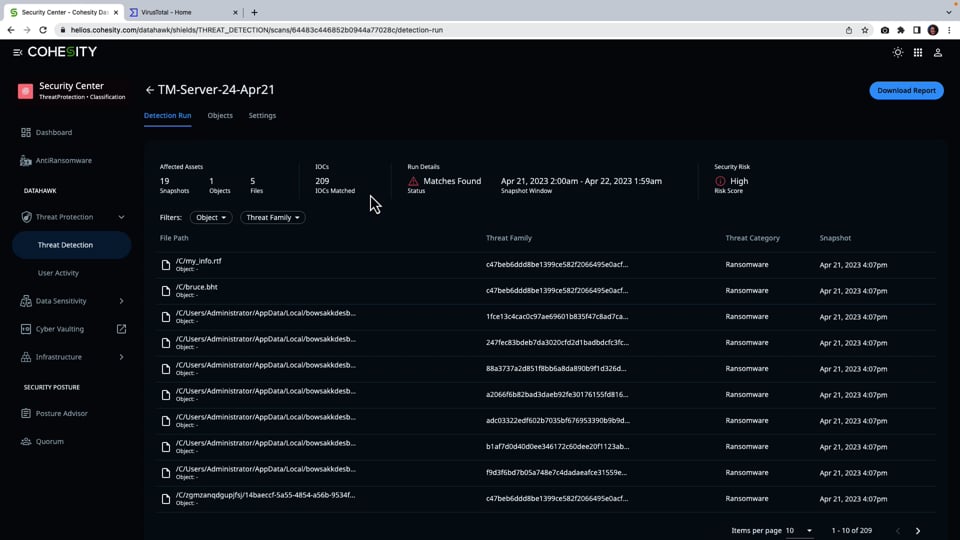Image resolution: width=960 pixels, height=540 pixels.
Task: Open the Dashboard link
Action: (54, 132)
